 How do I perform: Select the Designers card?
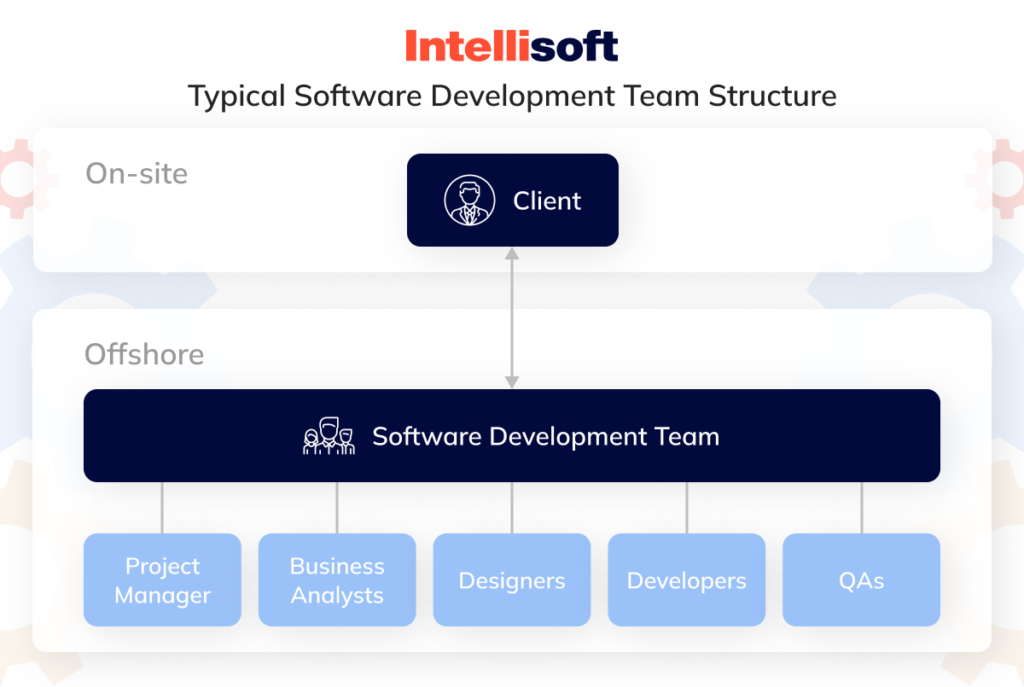511,579
